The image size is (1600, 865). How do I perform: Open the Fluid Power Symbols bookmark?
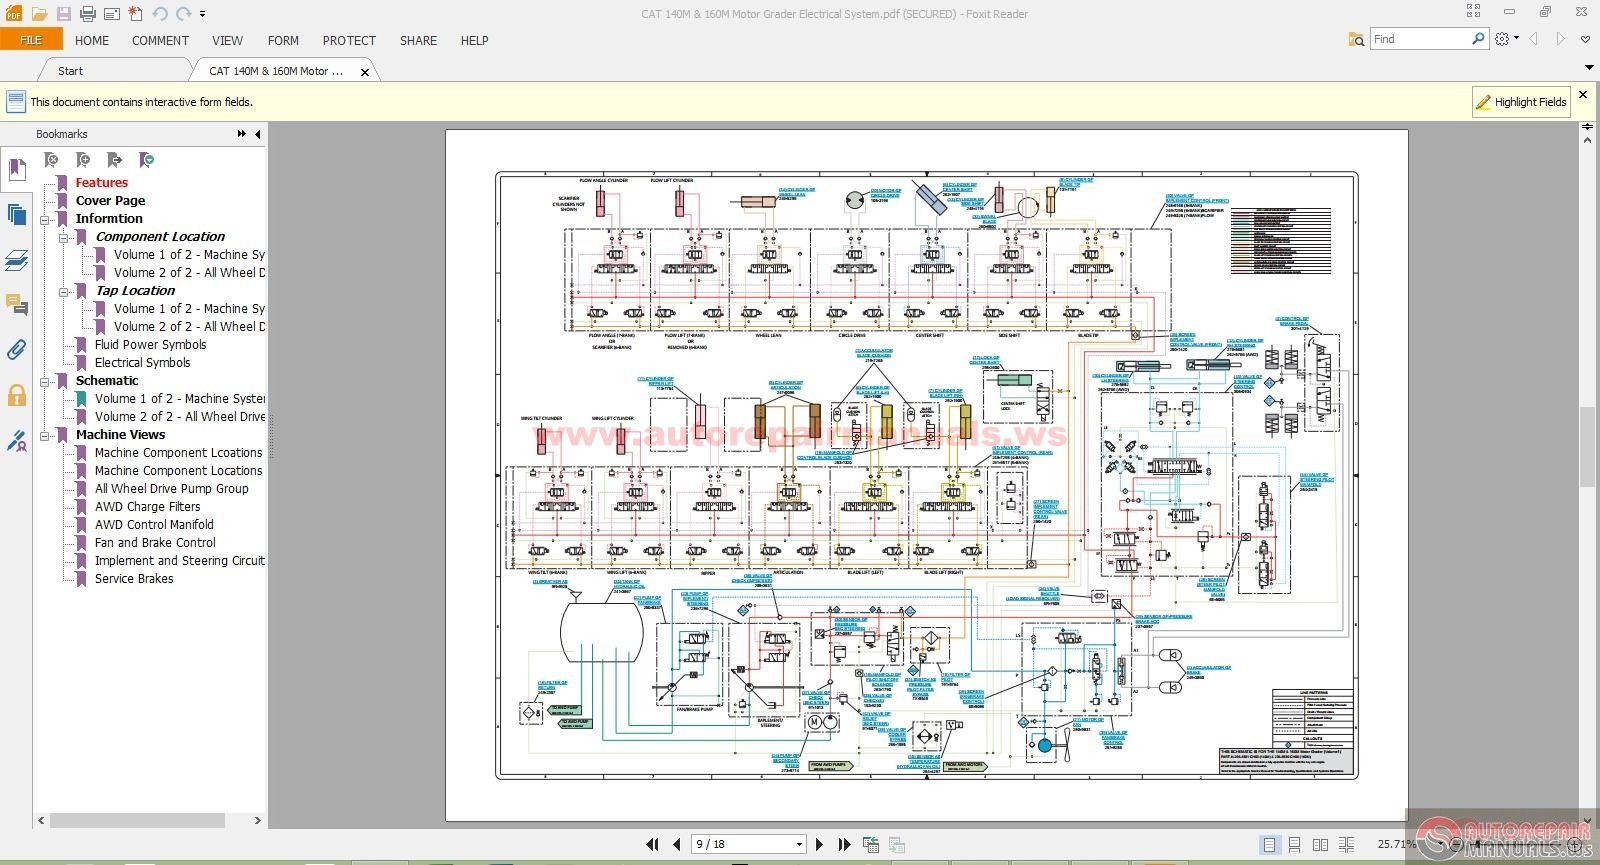[151, 345]
